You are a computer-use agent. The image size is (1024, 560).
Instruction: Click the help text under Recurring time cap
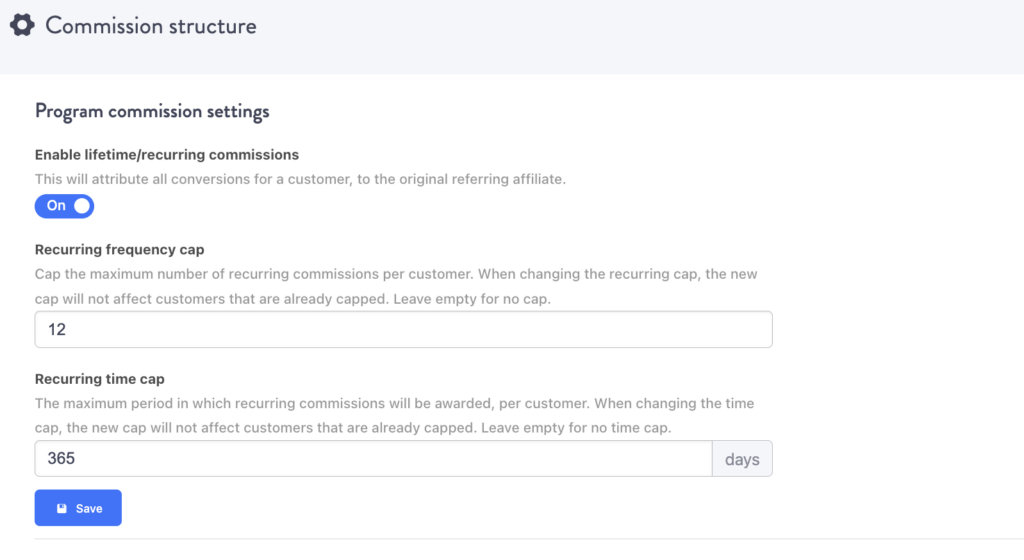[x=394, y=414]
